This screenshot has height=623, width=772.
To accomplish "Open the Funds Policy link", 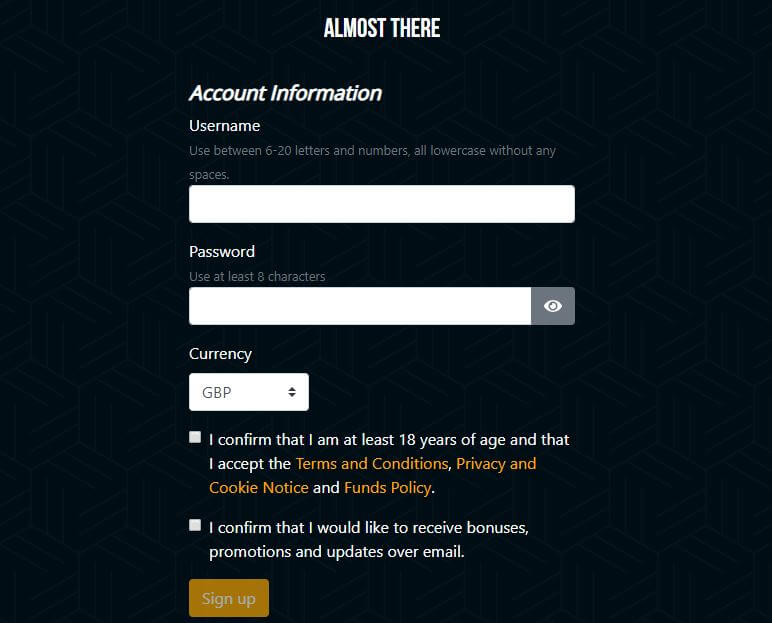I will tap(387, 488).
